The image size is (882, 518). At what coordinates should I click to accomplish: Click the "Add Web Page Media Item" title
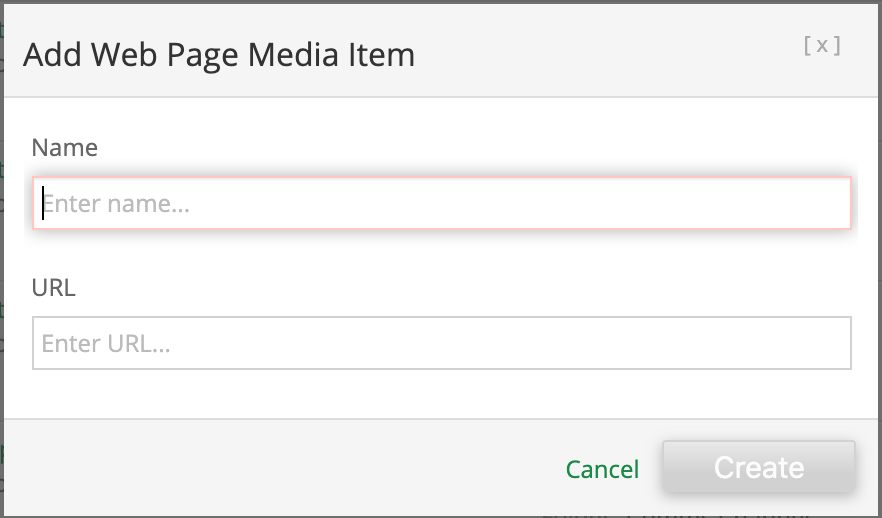[x=219, y=54]
